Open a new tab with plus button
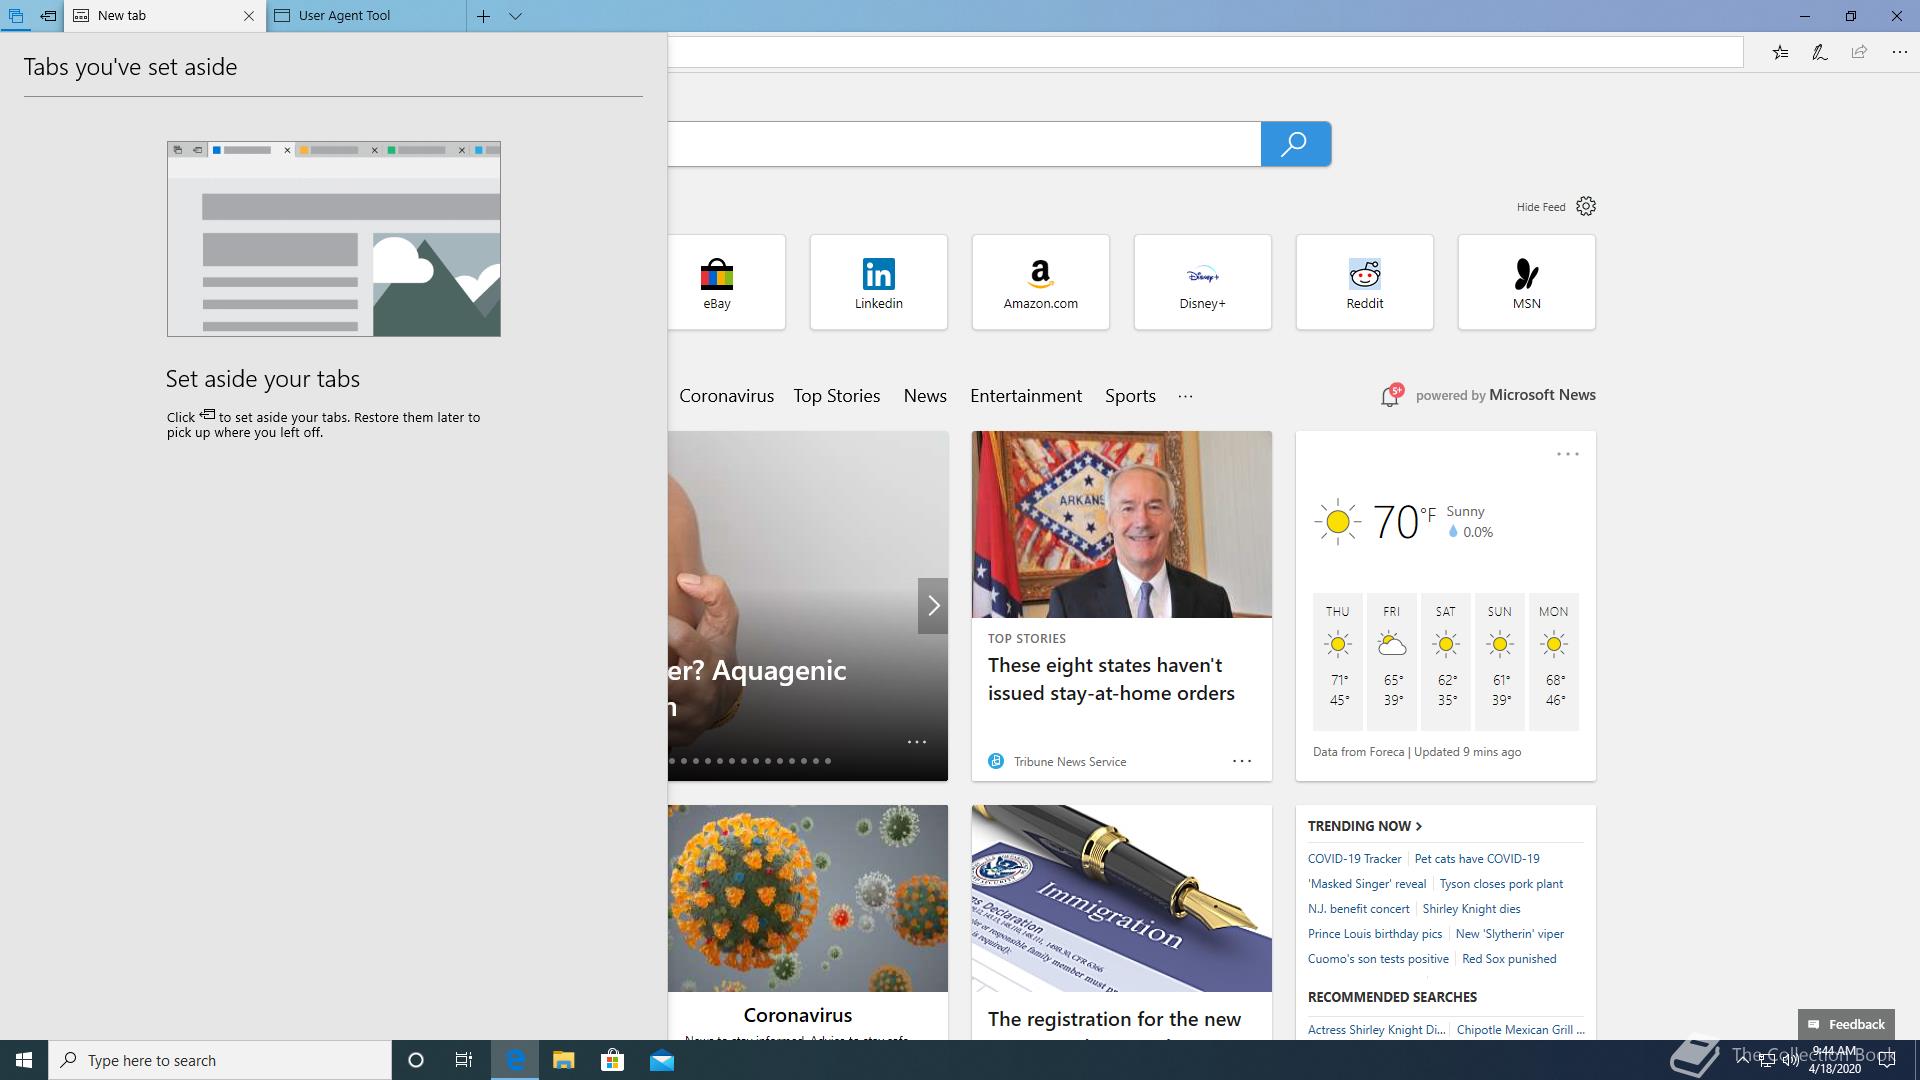 [483, 16]
